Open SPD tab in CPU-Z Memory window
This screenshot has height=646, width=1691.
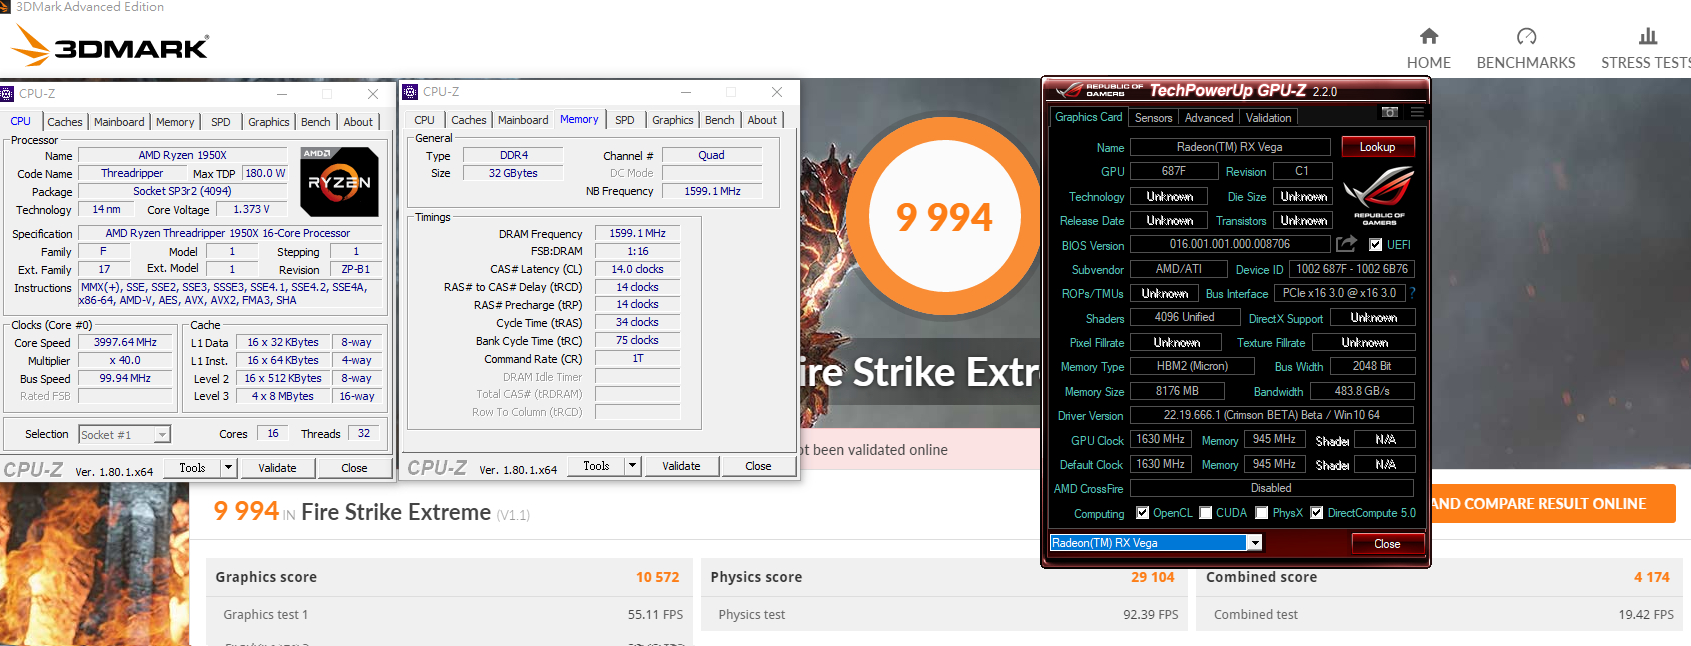625,120
